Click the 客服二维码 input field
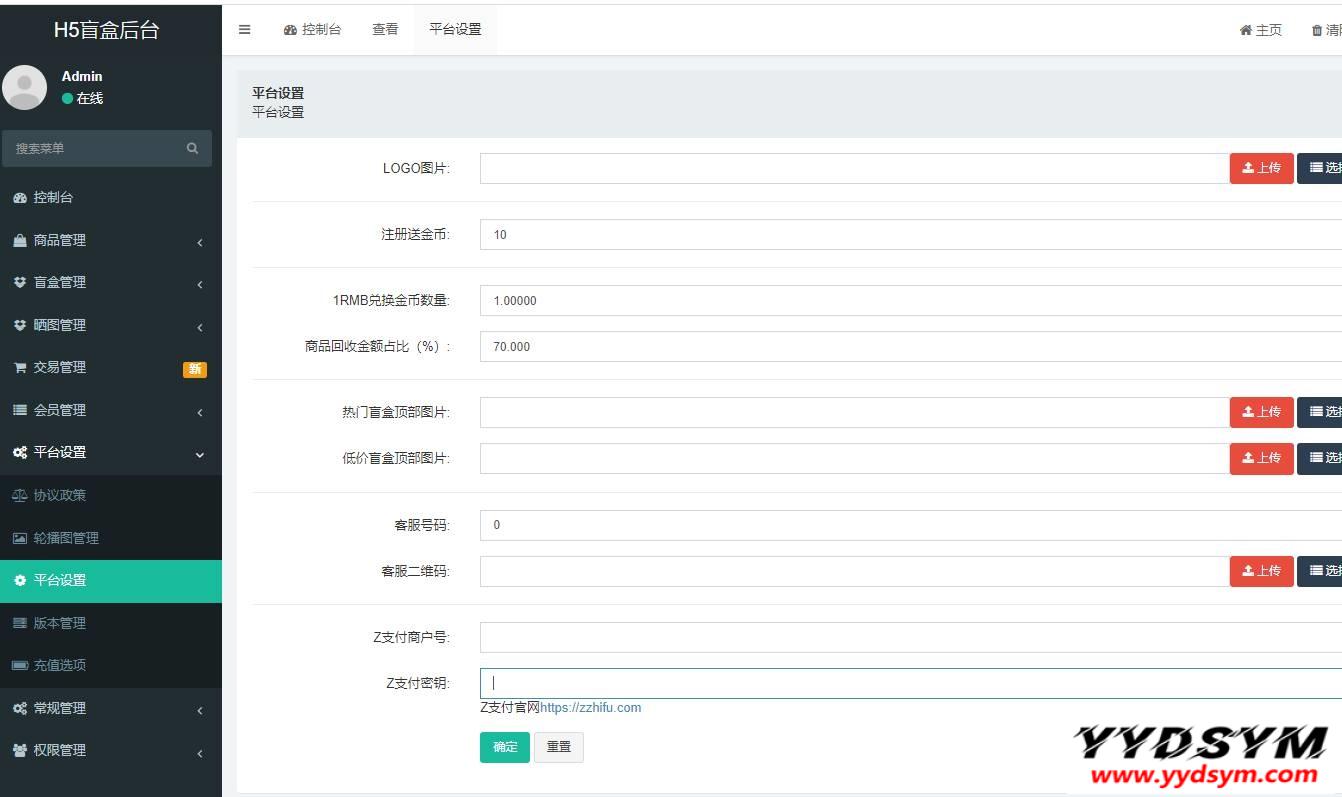The width and height of the screenshot is (1342, 797). [x=855, y=571]
